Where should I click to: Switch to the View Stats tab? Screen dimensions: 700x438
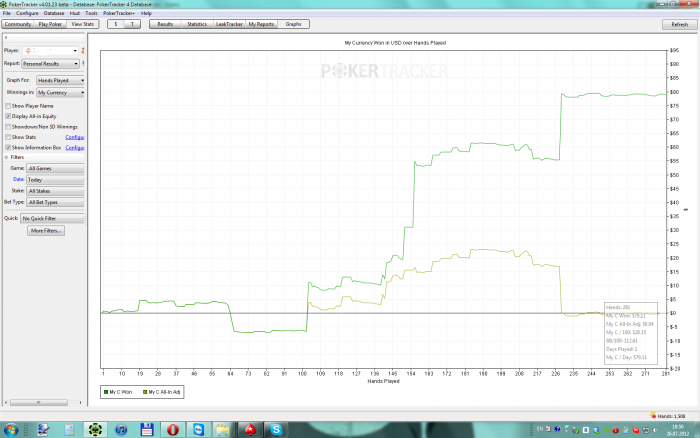(x=83, y=24)
